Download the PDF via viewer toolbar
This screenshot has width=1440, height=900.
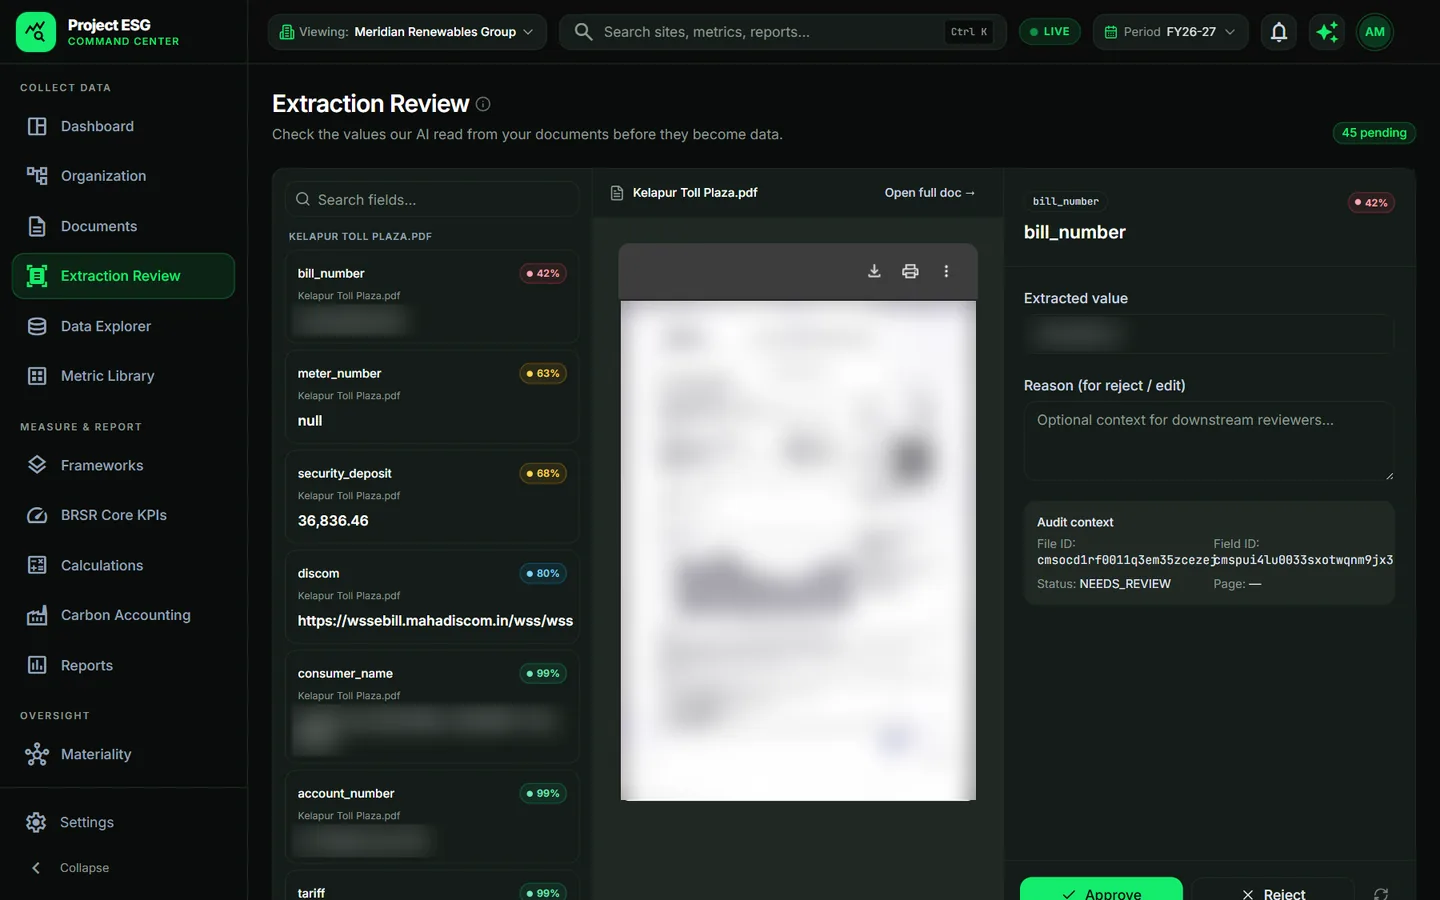click(x=874, y=271)
